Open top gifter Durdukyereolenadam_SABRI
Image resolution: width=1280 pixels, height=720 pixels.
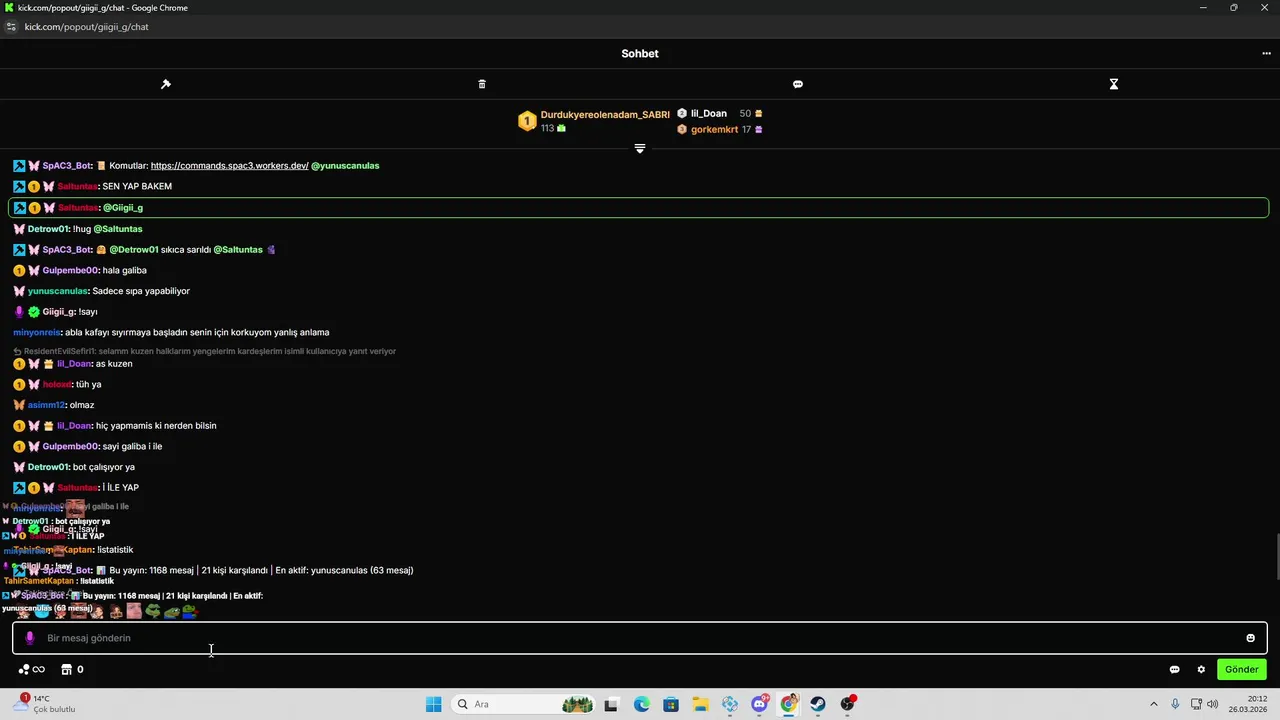tap(605, 115)
